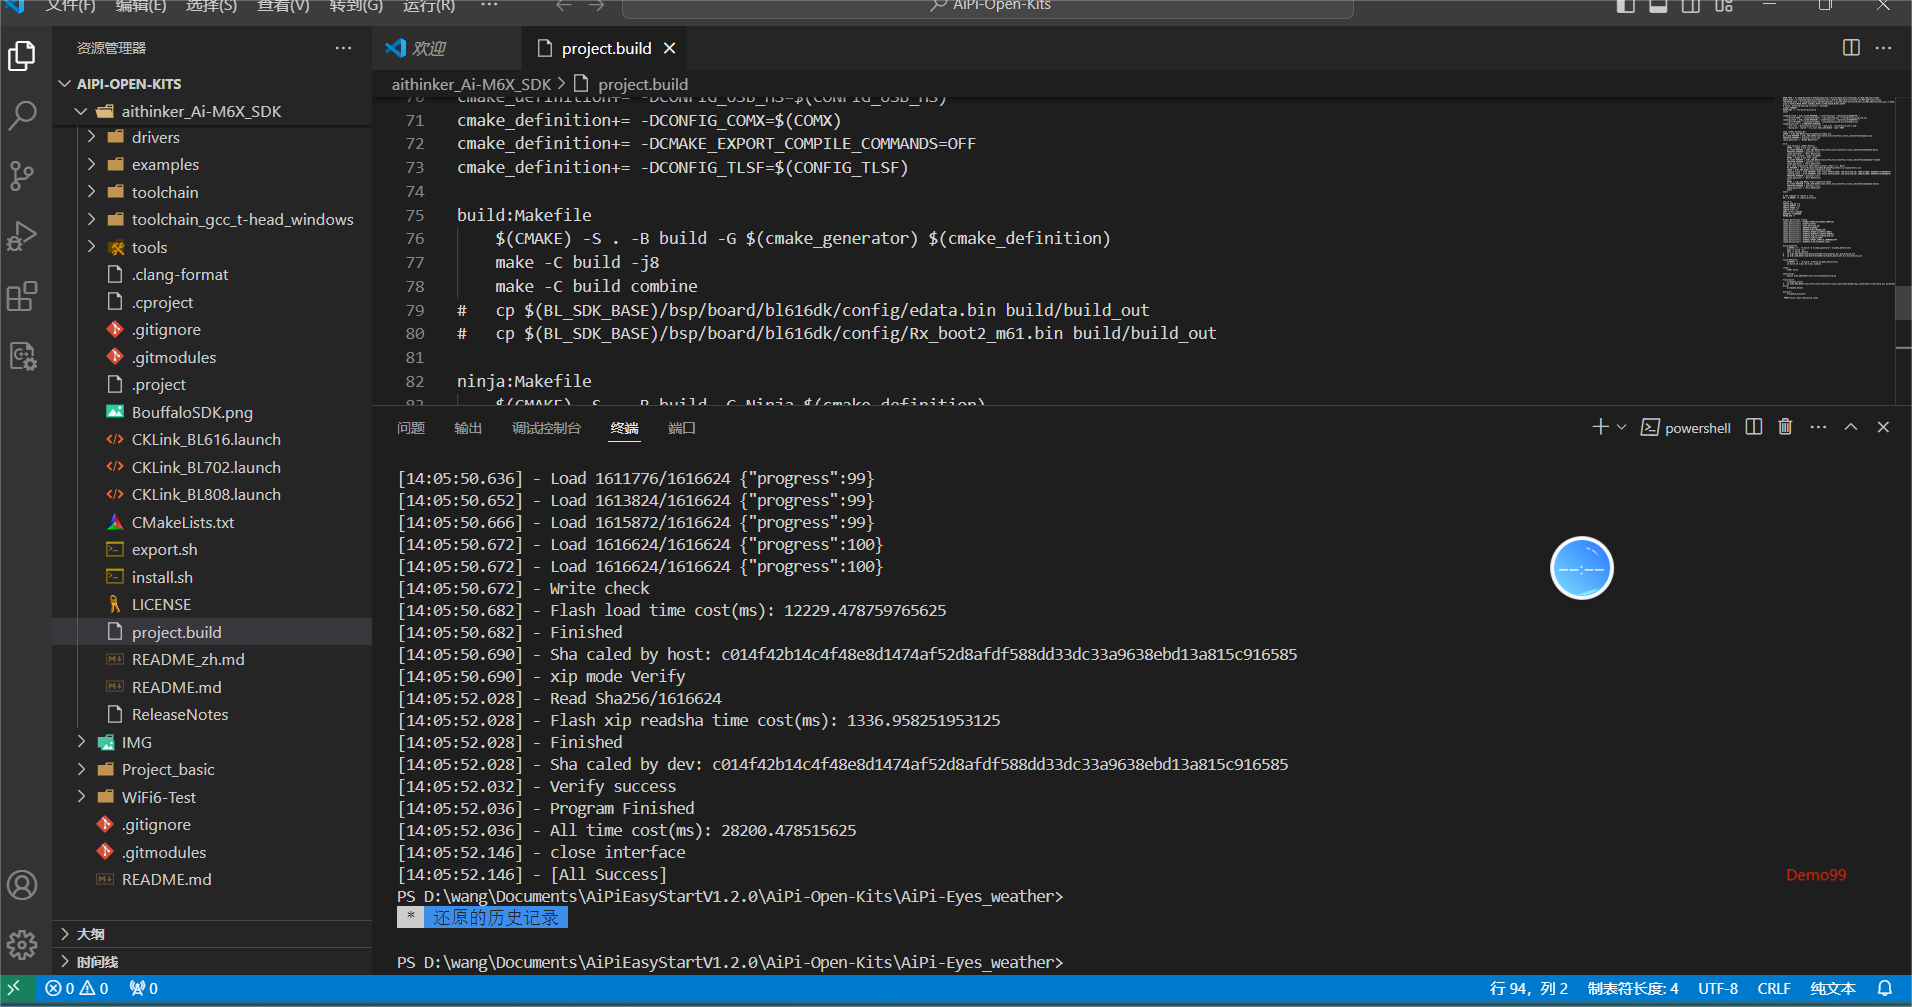
Task: Click 行 94, 列 2 cursor position
Action: tap(1528, 988)
